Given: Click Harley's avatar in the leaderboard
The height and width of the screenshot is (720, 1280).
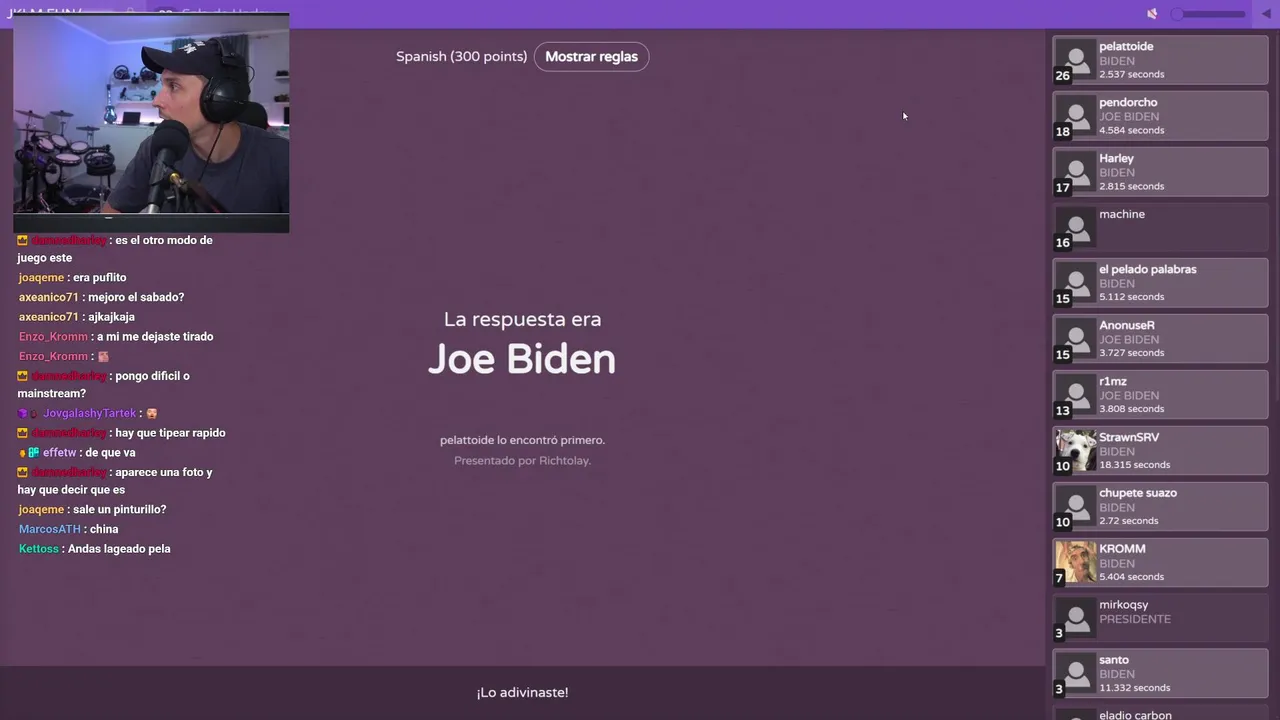Looking at the screenshot, I should coord(1076,172).
